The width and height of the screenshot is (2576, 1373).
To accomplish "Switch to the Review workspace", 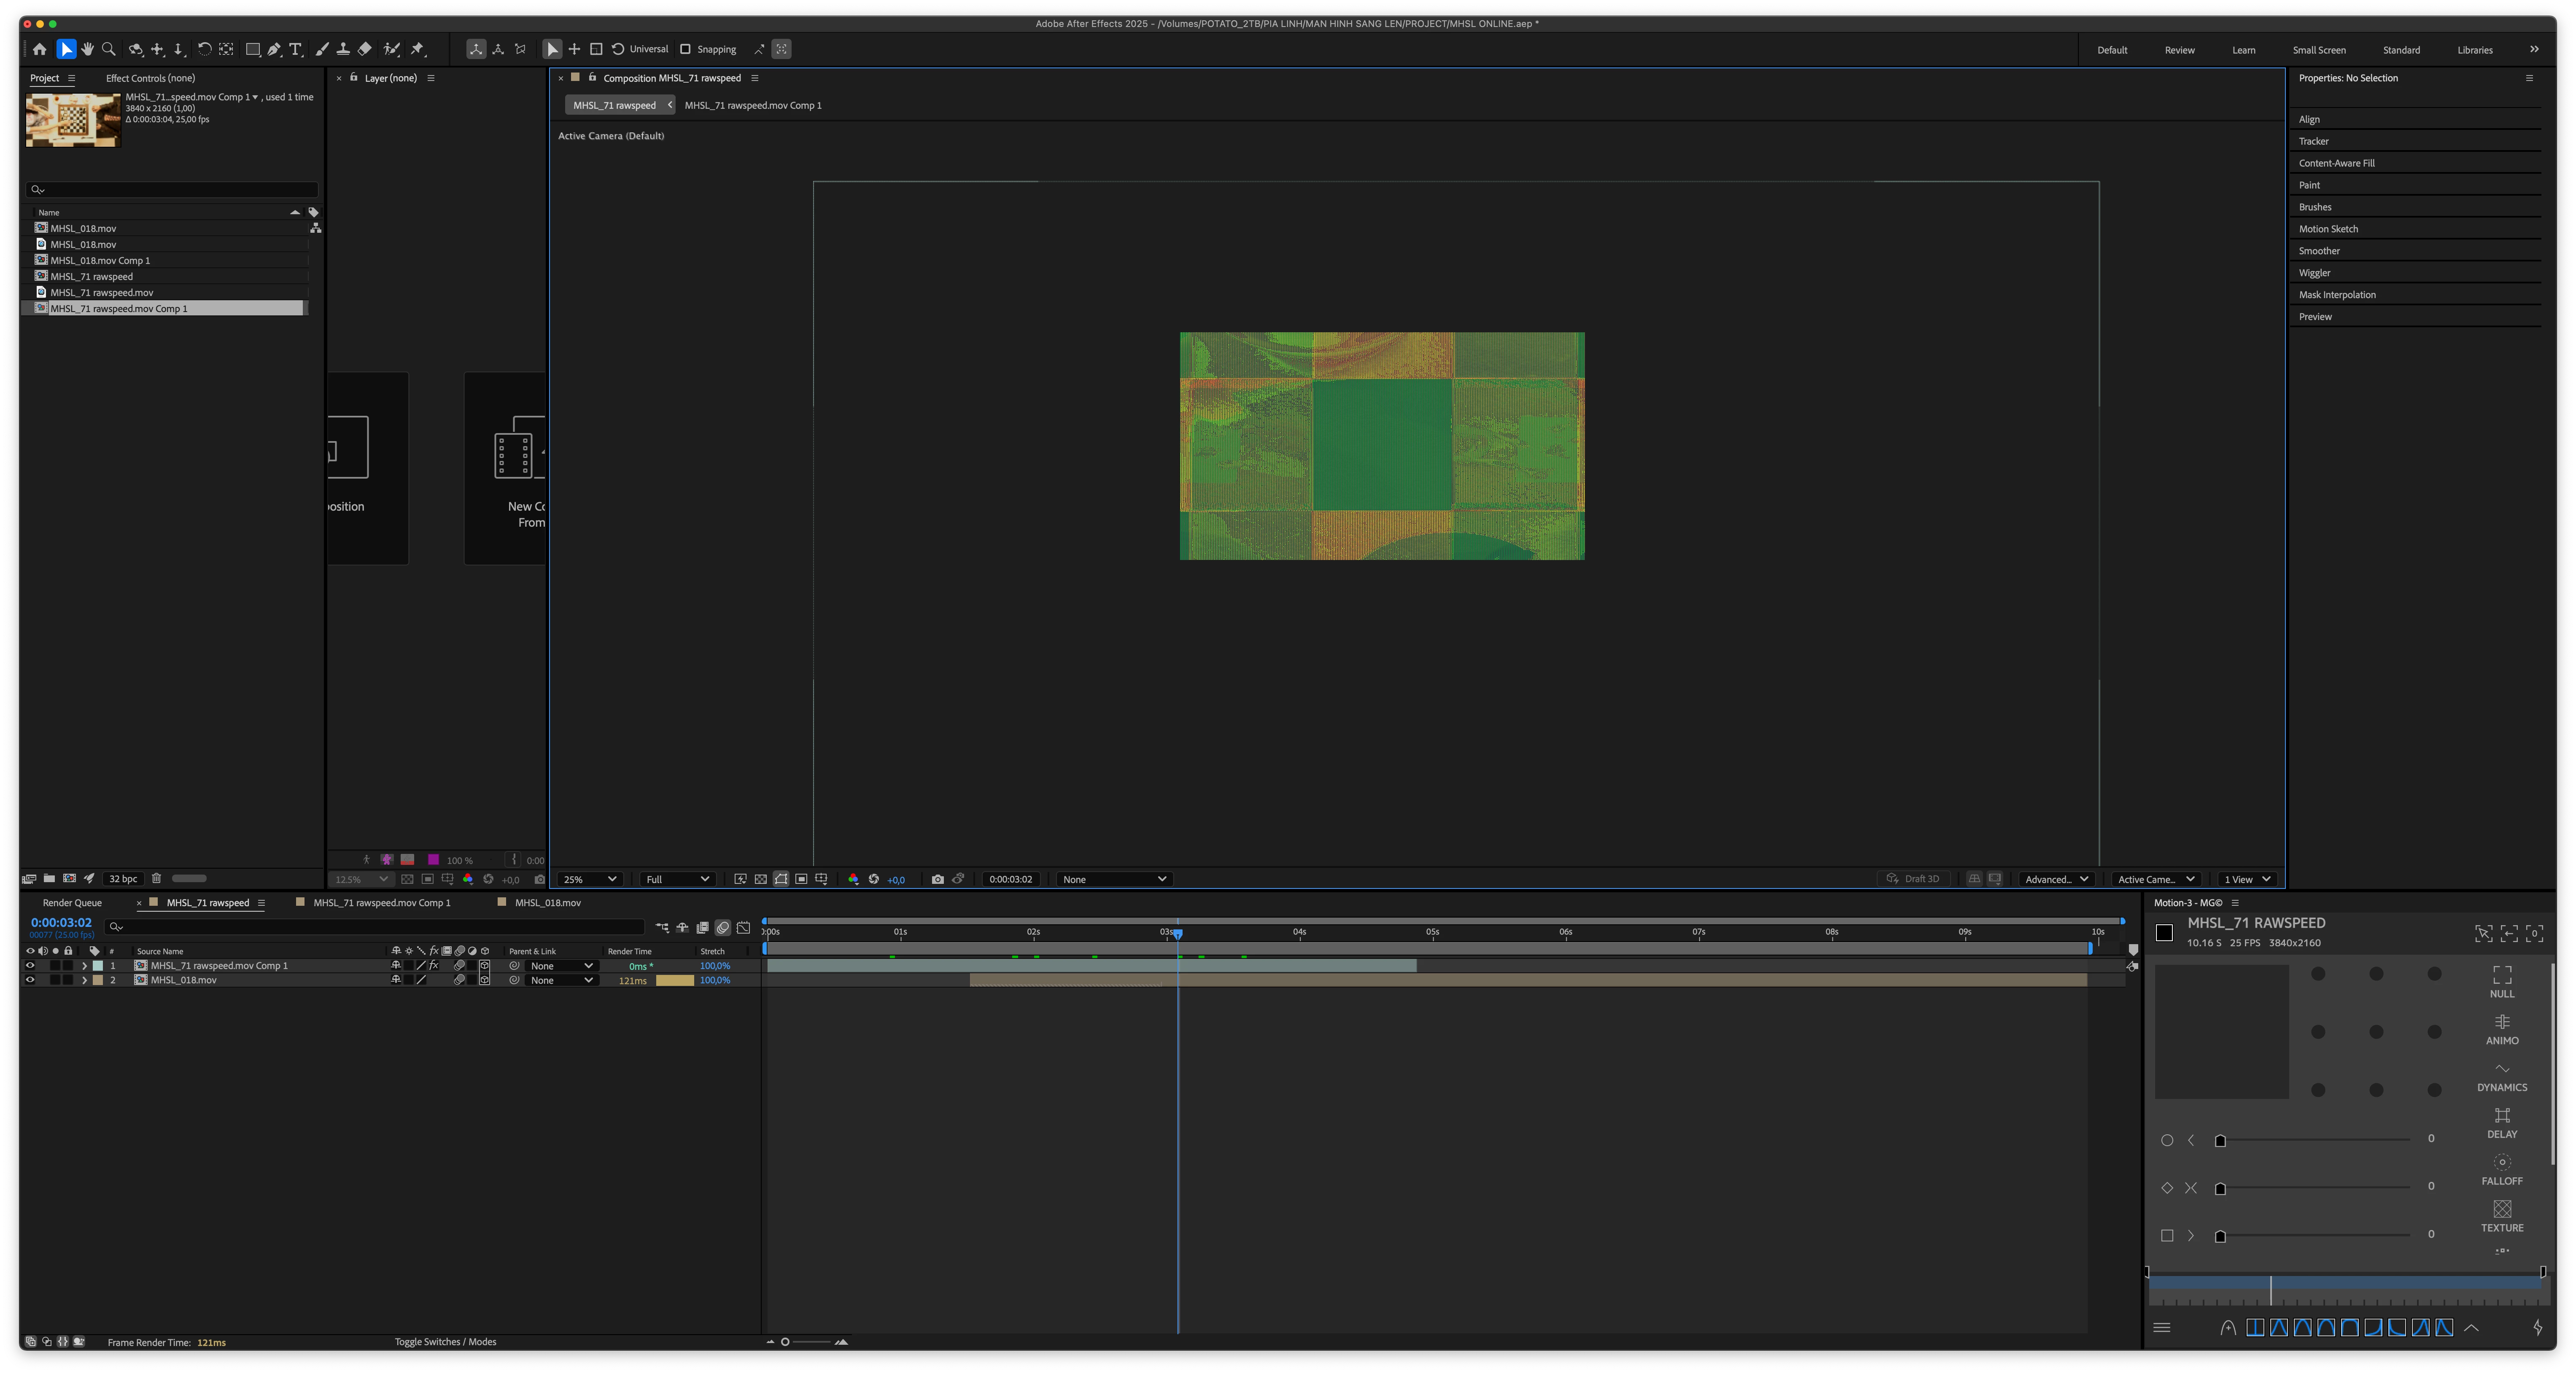I will point(2179,50).
